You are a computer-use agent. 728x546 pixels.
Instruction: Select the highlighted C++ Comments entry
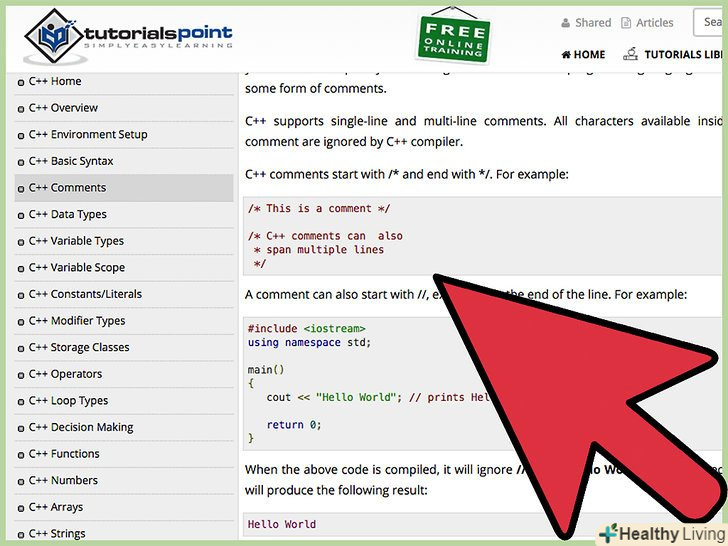tap(124, 188)
